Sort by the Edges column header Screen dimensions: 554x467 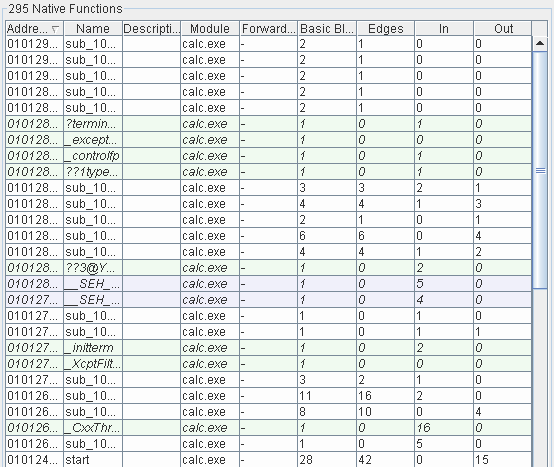[x=385, y=29]
